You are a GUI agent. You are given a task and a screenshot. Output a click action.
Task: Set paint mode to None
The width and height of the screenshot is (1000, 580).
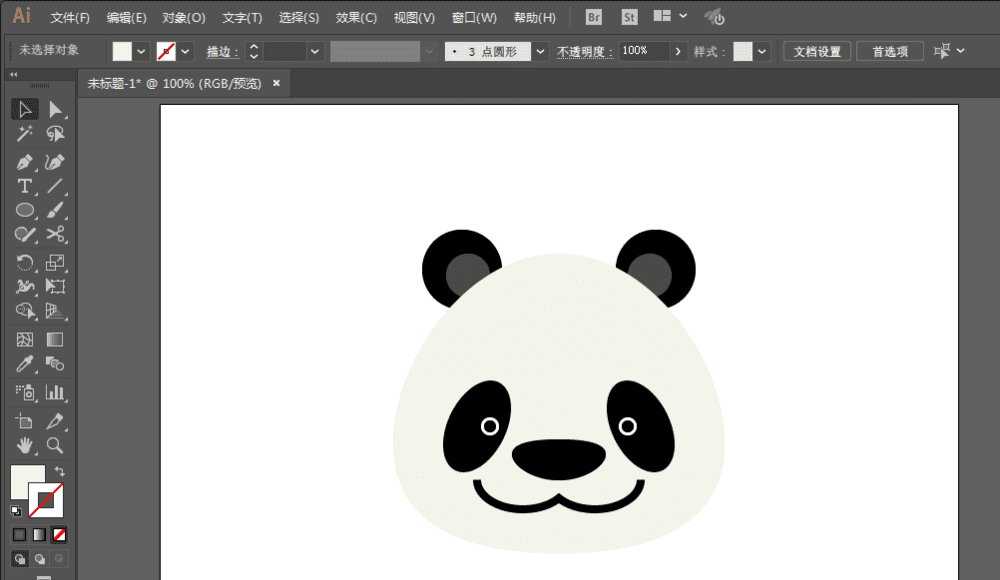60,535
